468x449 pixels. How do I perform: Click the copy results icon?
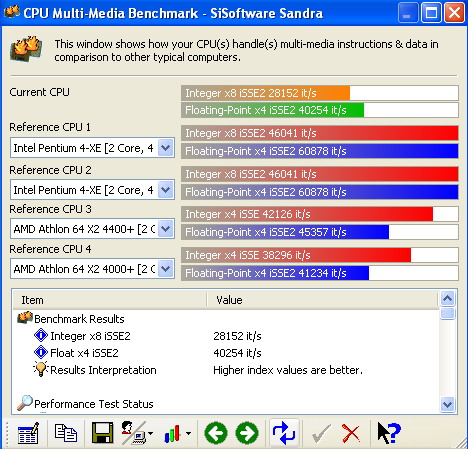point(66,433)
